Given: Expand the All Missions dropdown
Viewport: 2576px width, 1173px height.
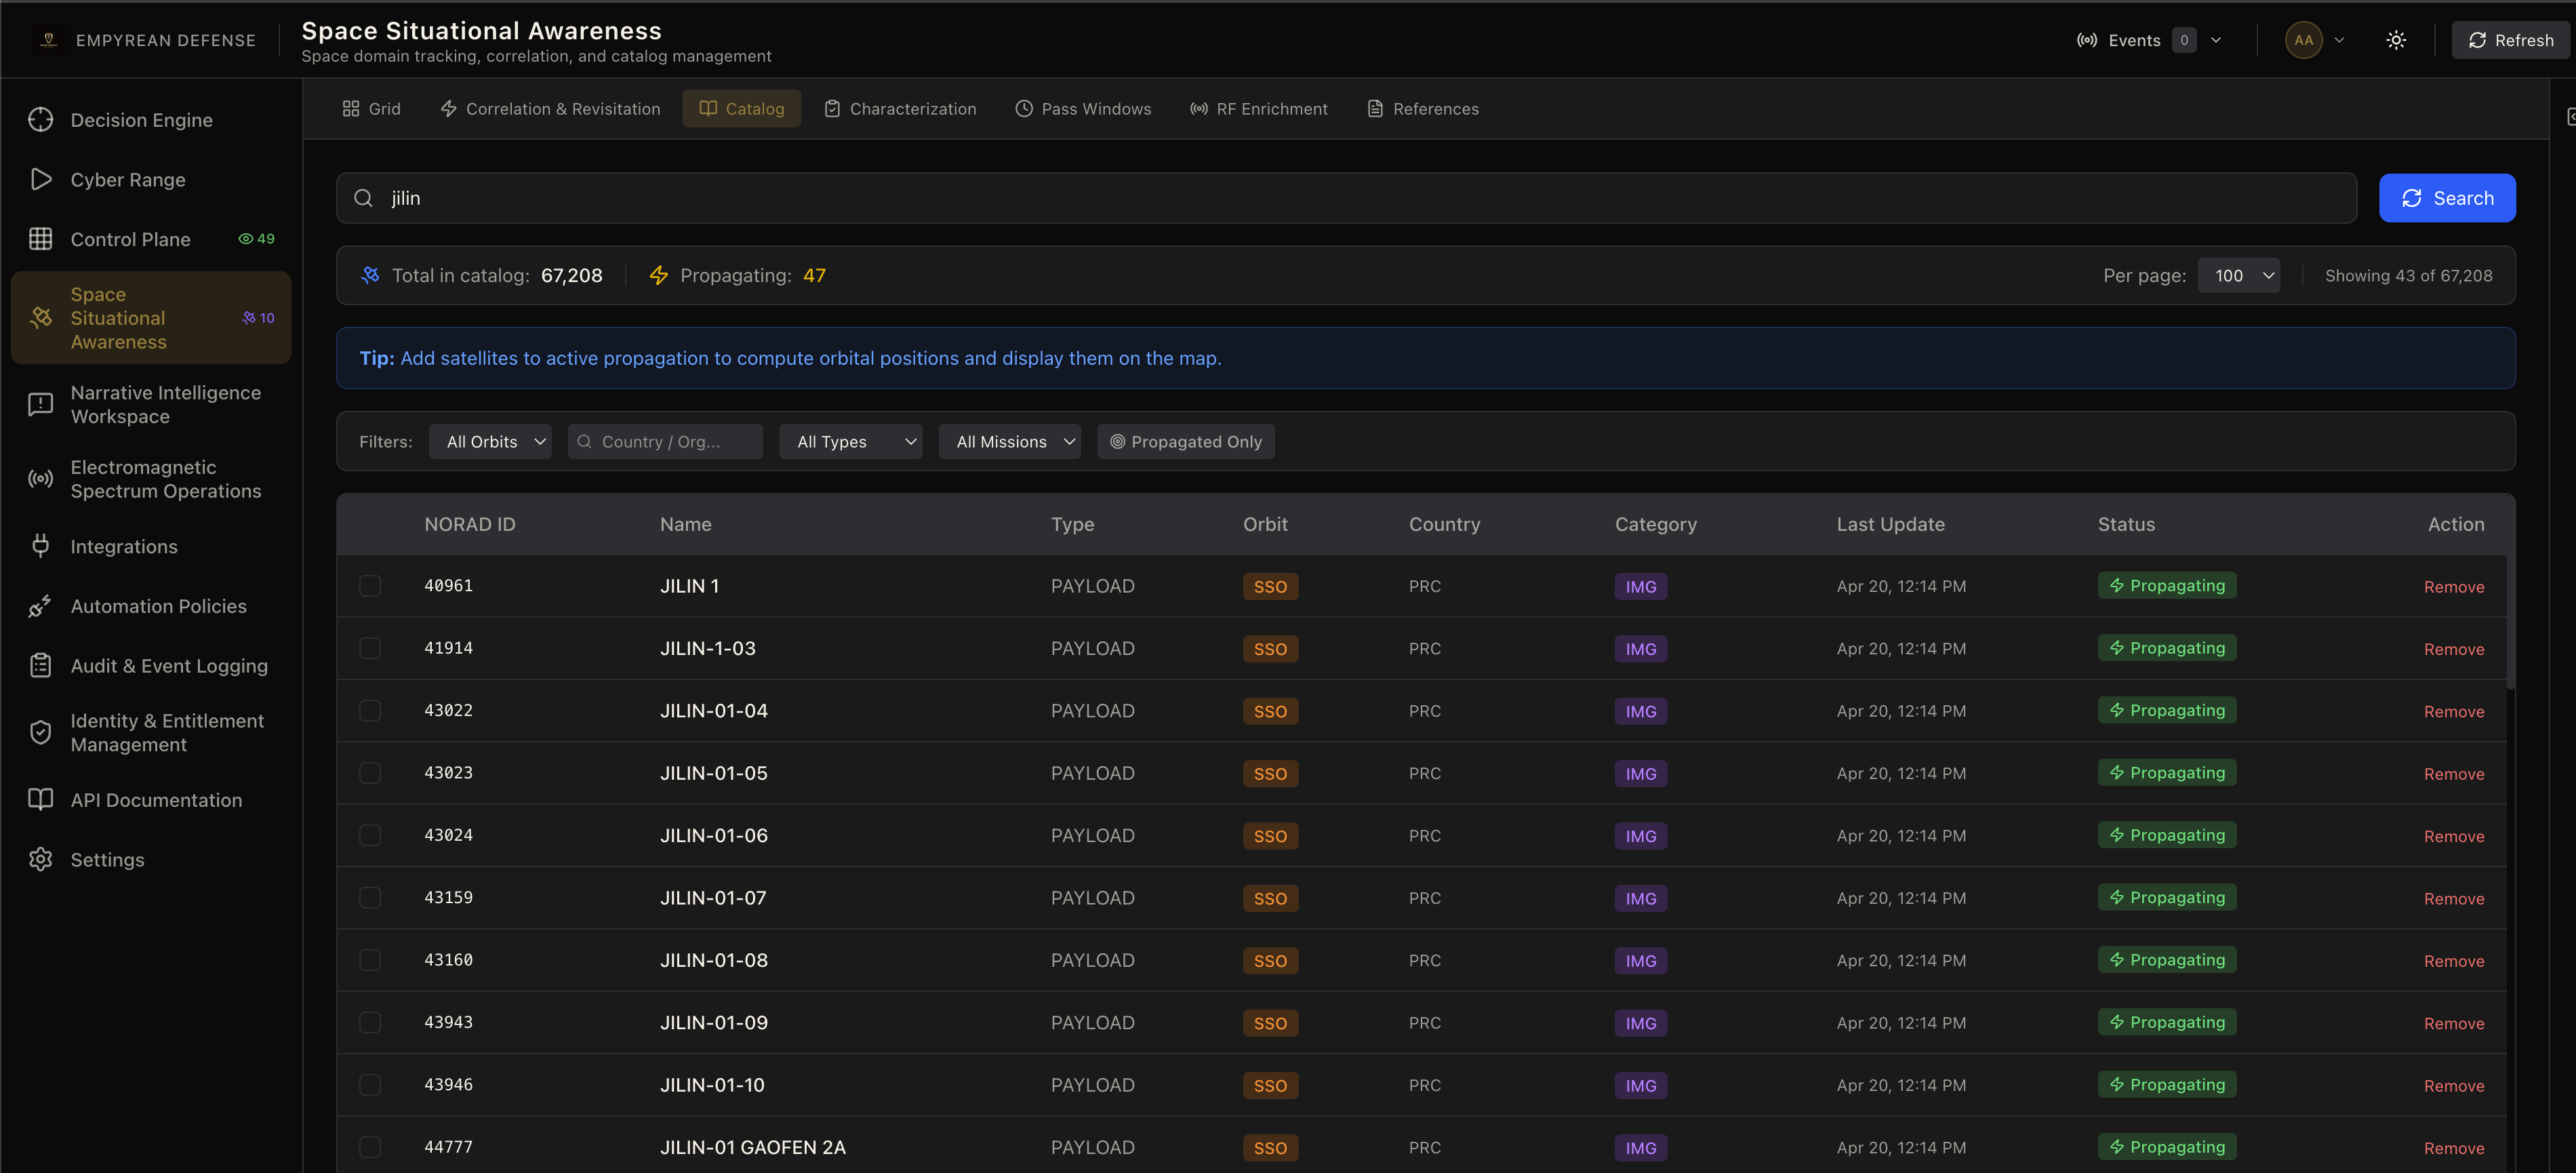Looking at the screenshot, I should pos(1010,442).
